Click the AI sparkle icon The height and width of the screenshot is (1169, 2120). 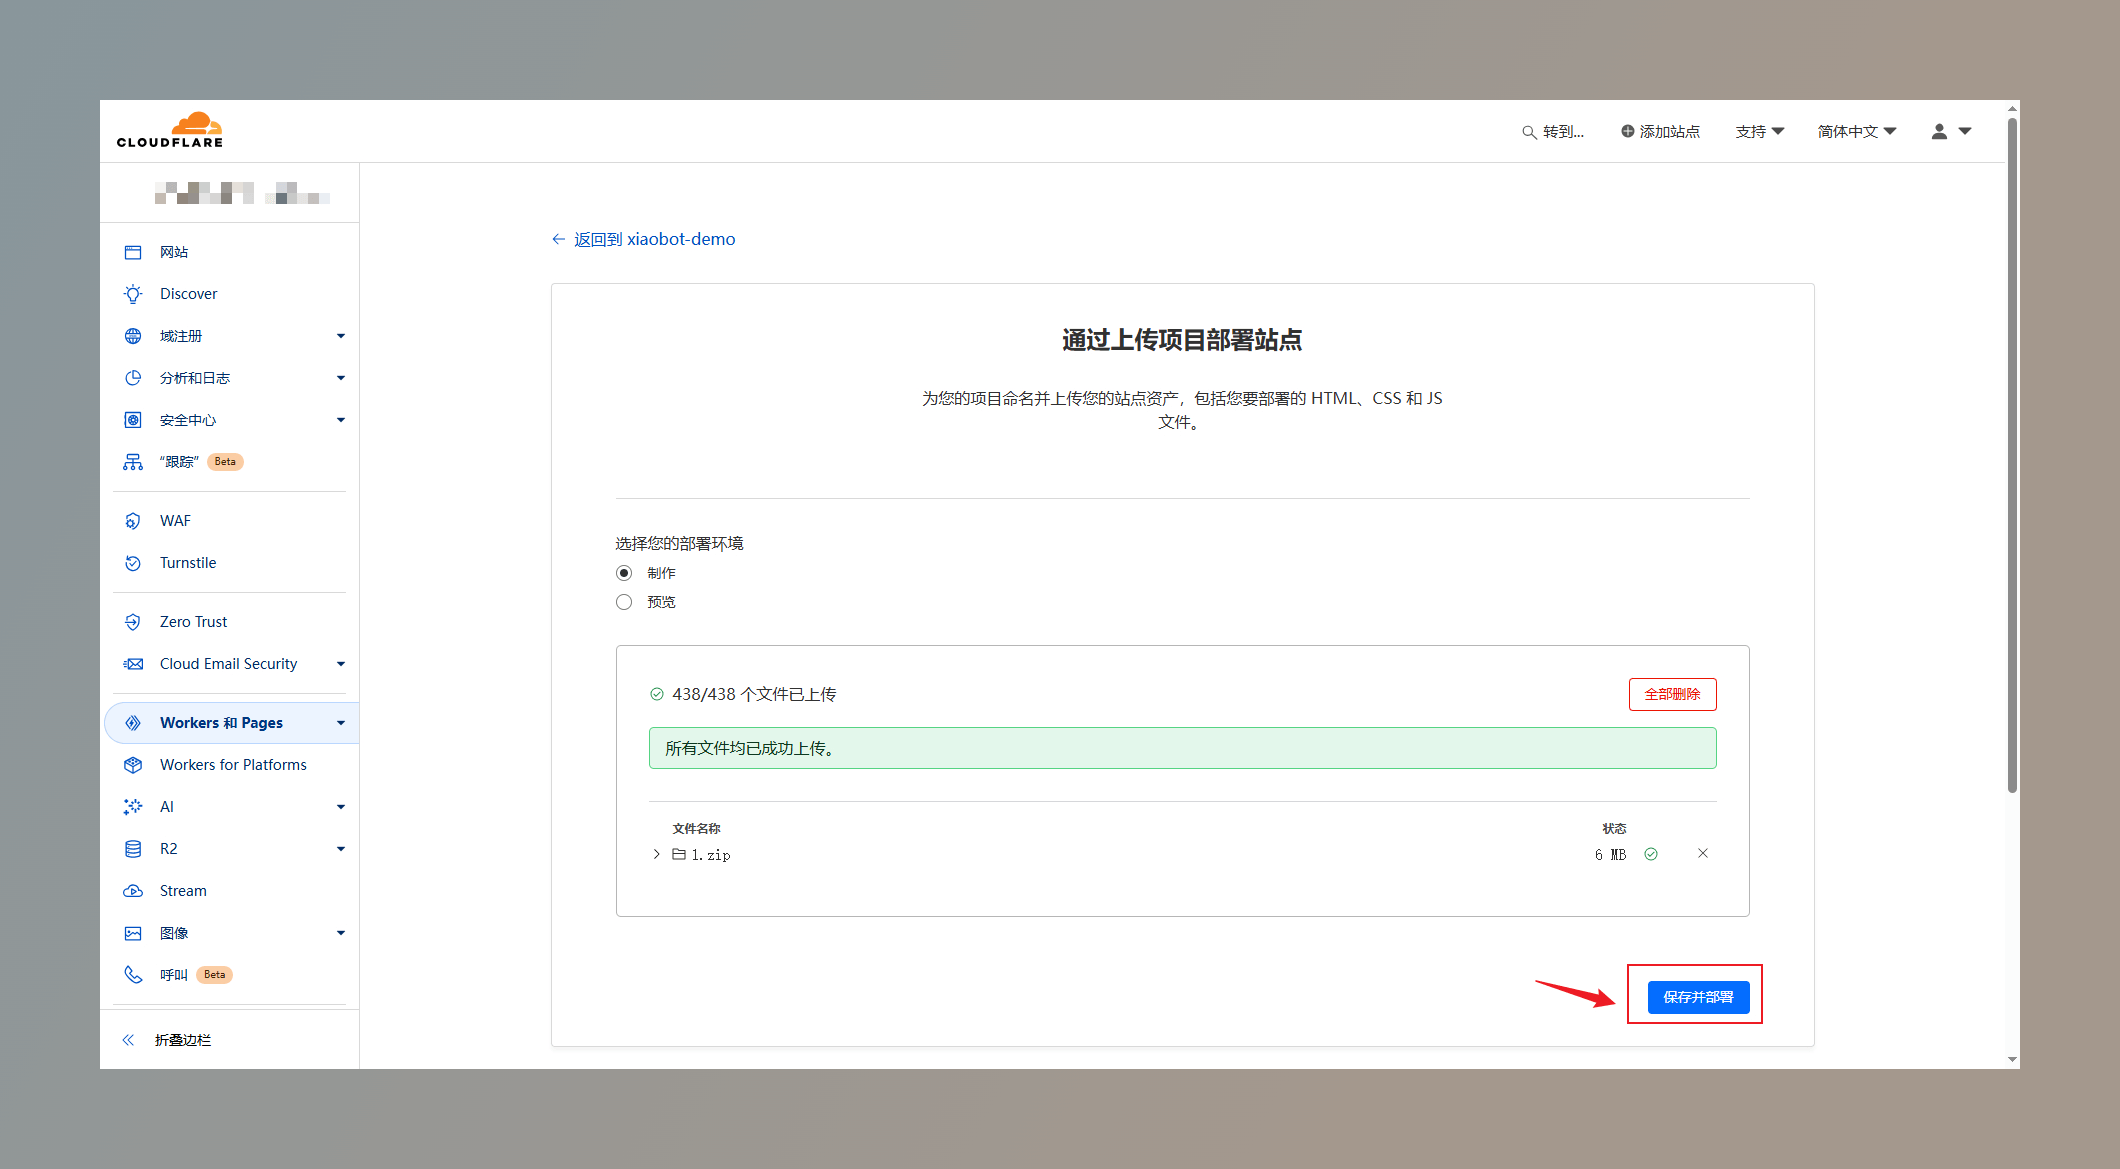(133, 807)
